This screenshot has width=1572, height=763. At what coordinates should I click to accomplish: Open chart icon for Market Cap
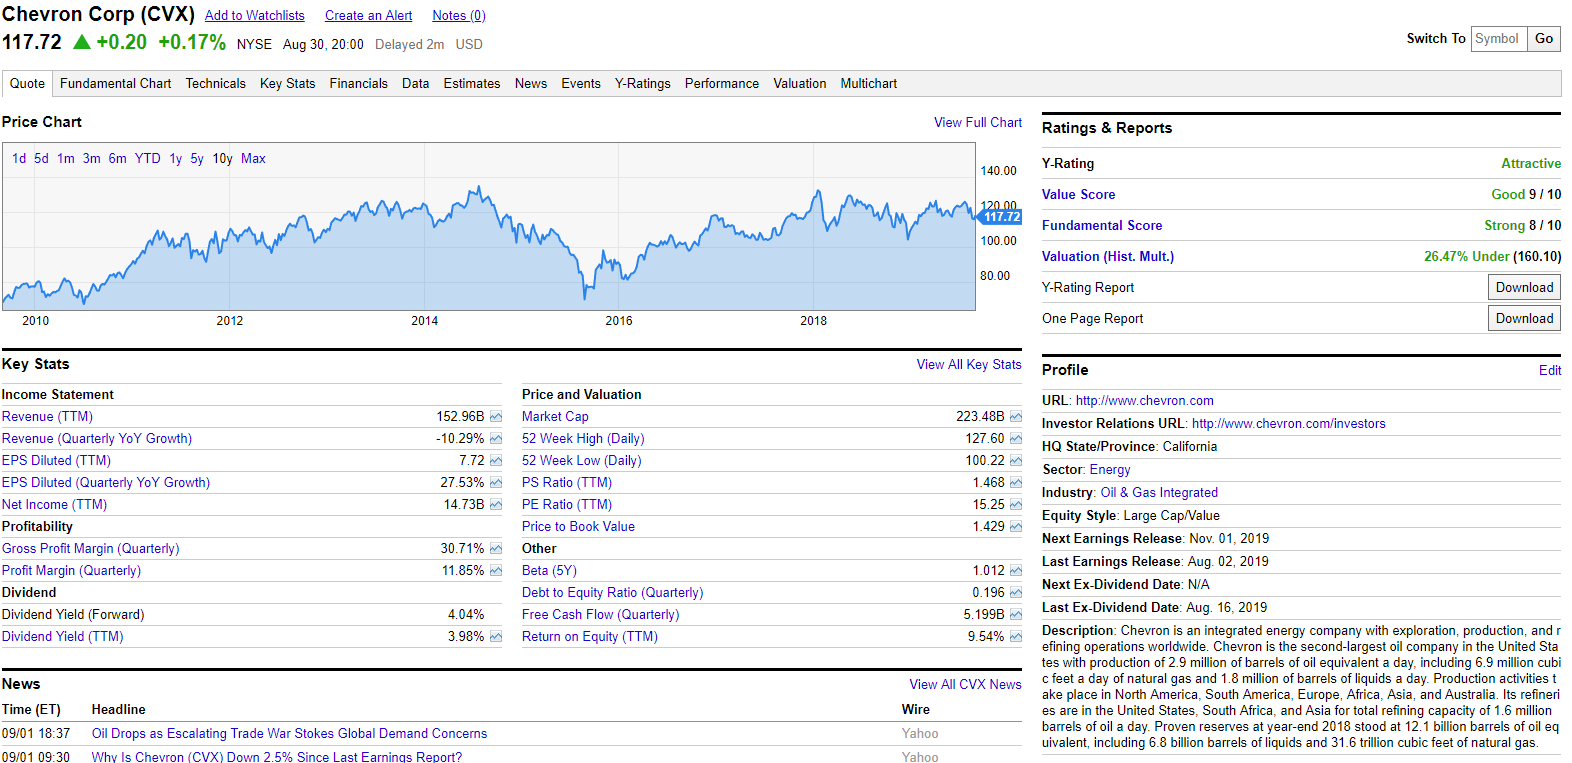[x=1016, y=417]
